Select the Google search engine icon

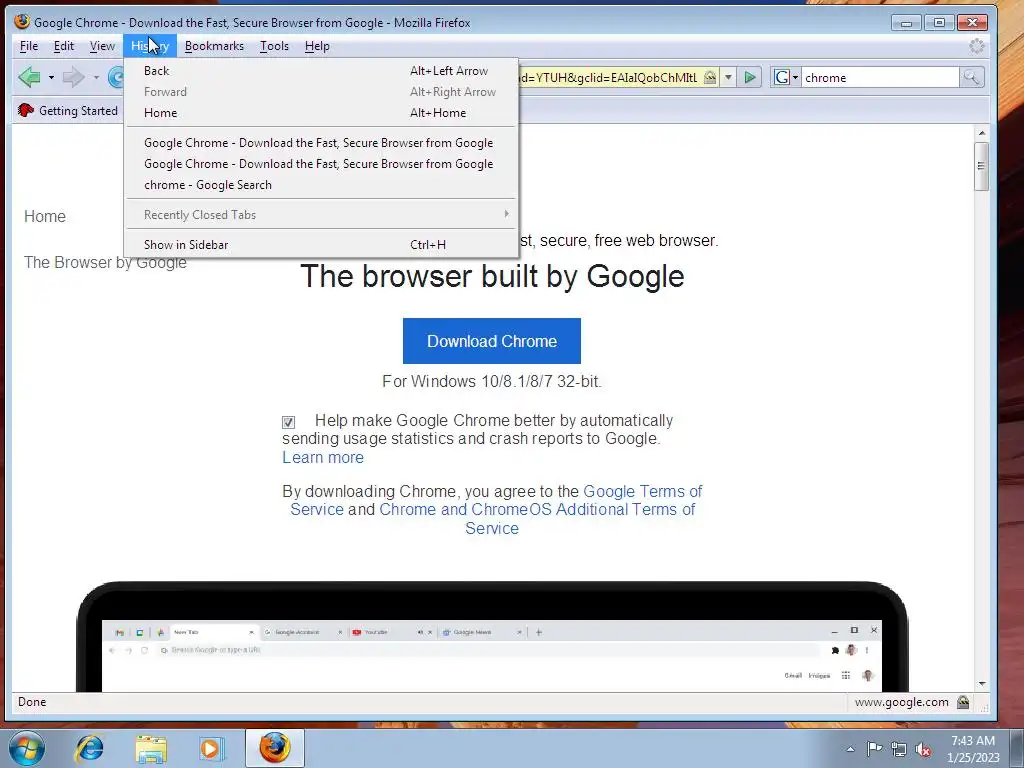pyautogui.click(x=781, y=78)
